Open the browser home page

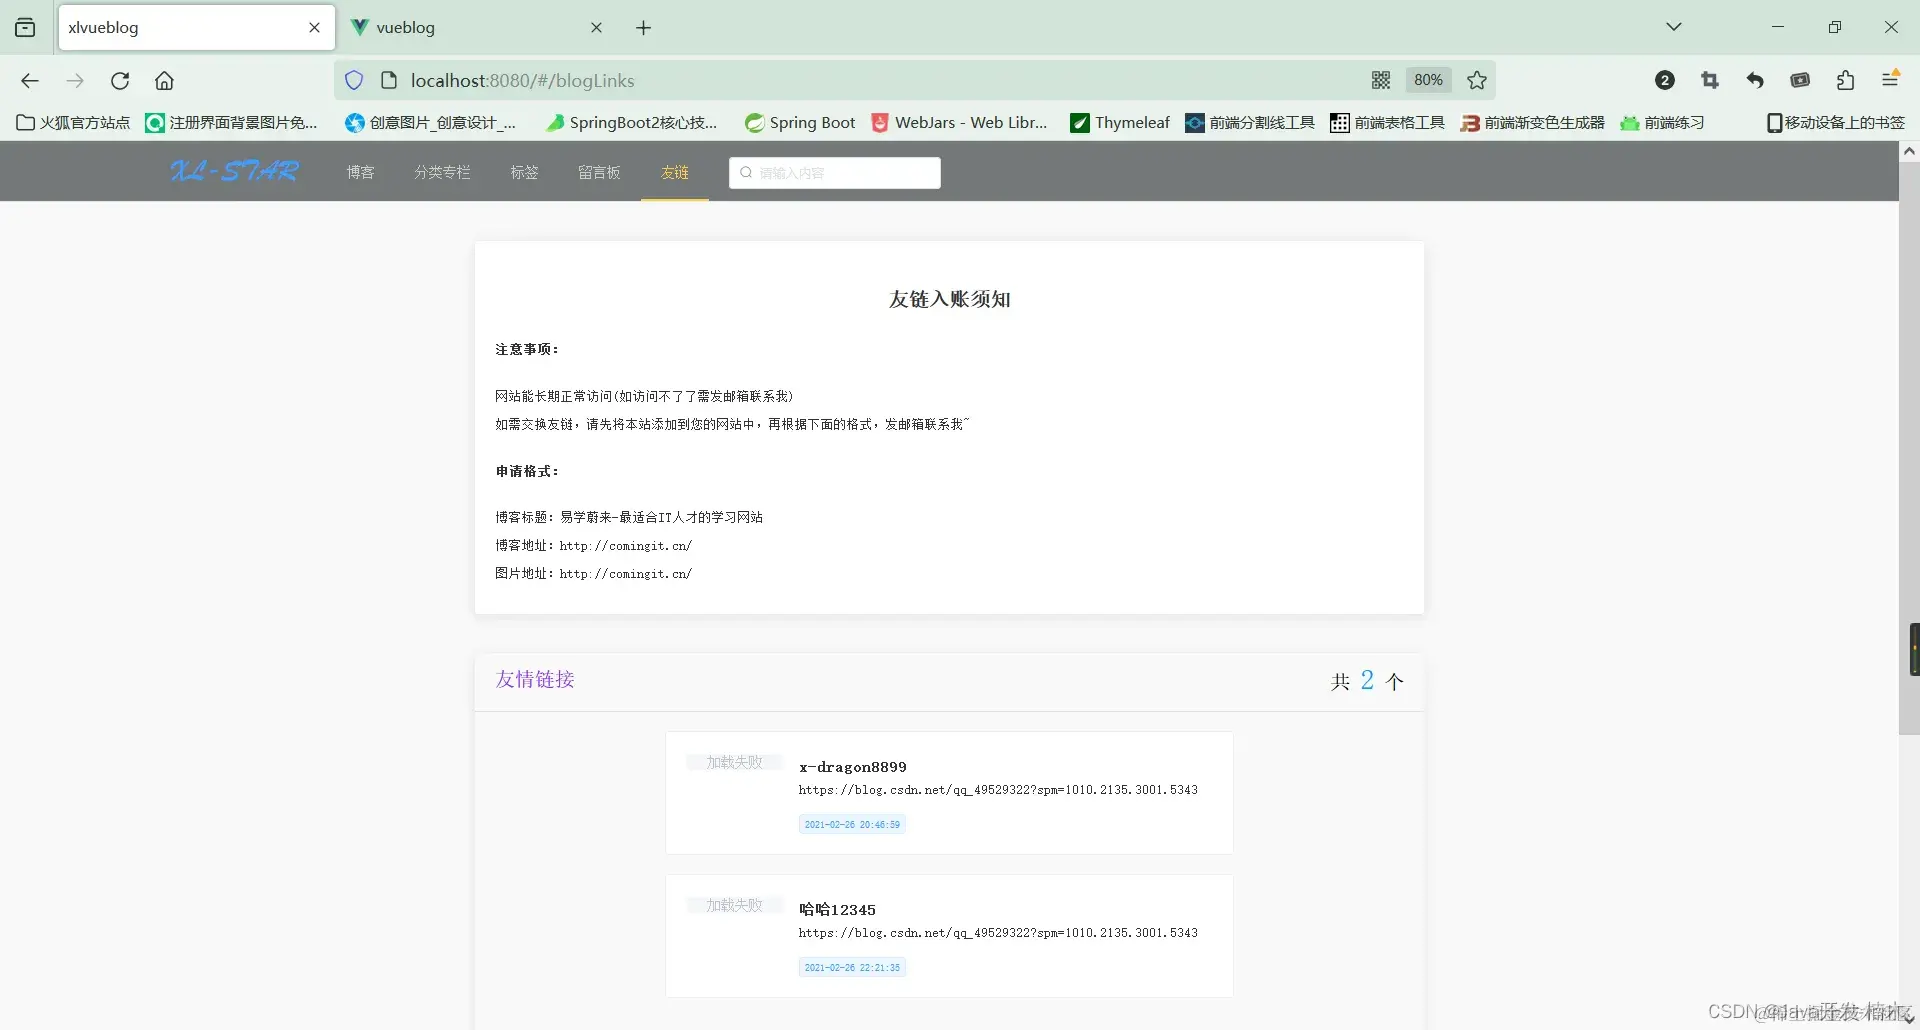click(x=165, y=81)
